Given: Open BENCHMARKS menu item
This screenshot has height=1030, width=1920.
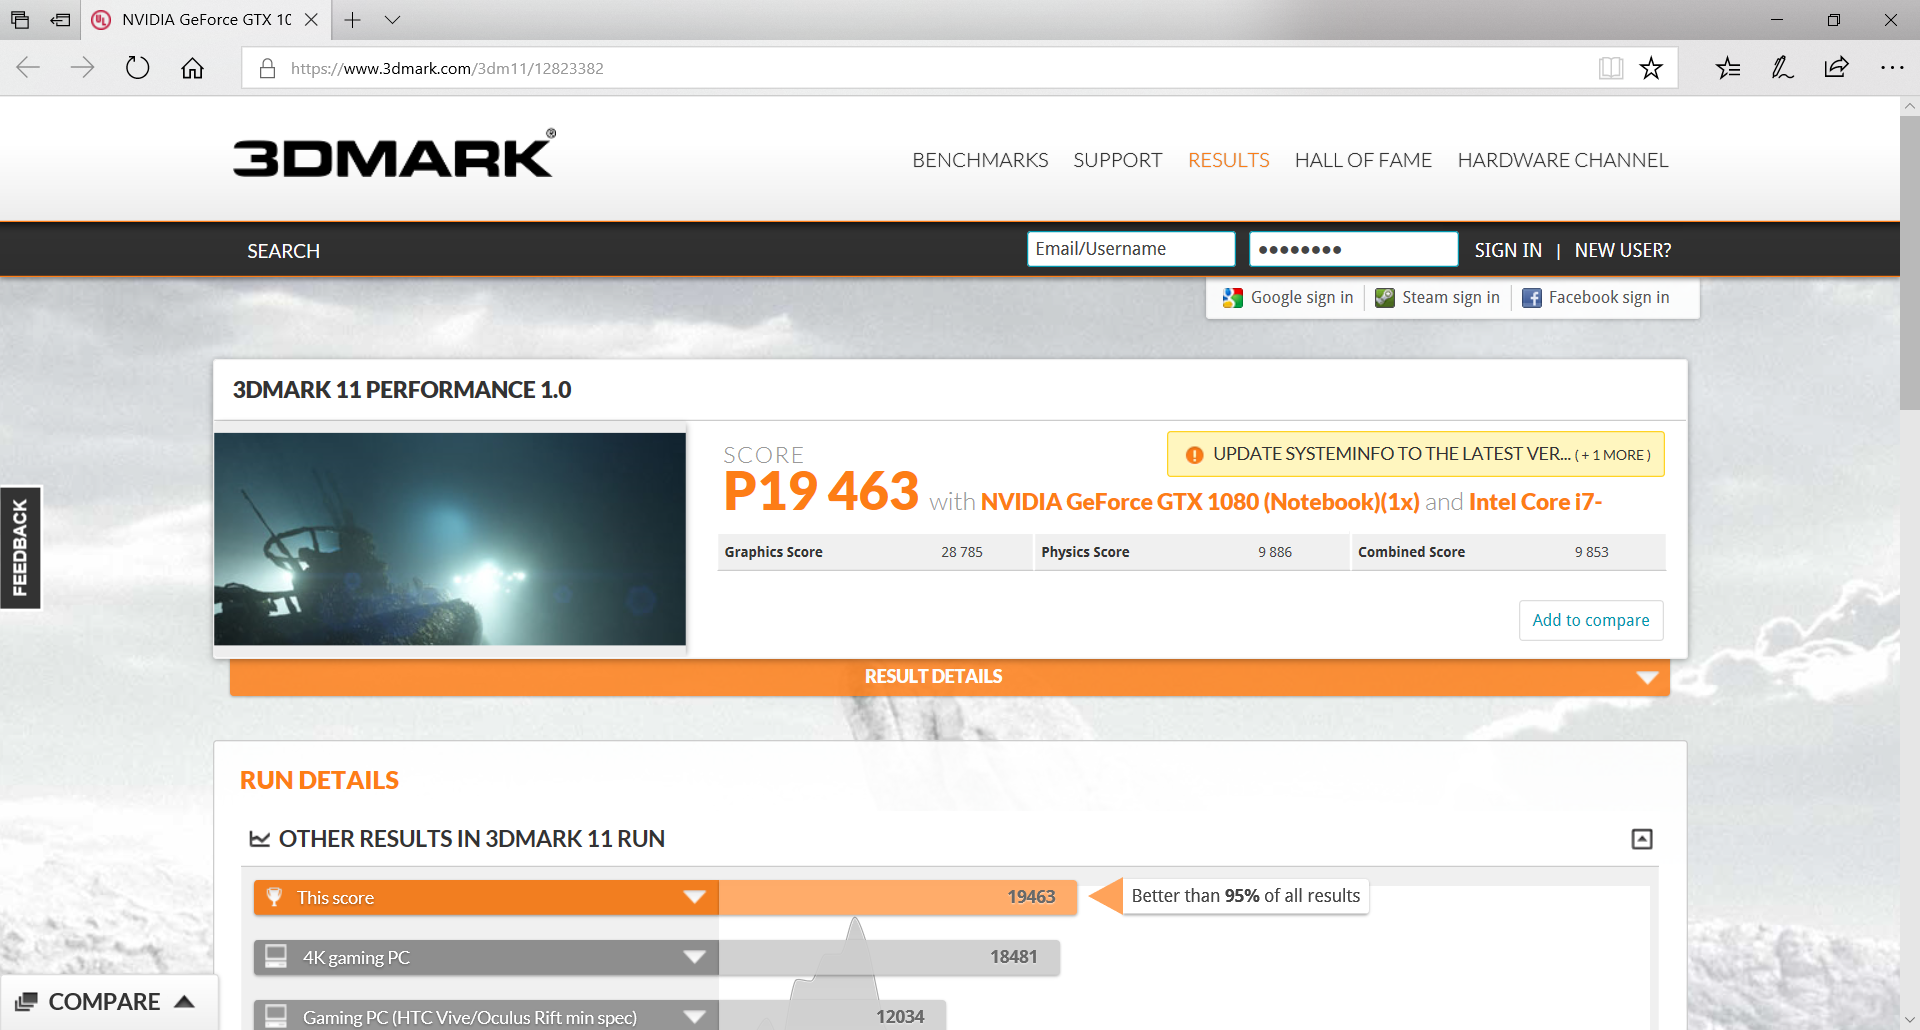Looking at the screenshot, I should [980, 160].
